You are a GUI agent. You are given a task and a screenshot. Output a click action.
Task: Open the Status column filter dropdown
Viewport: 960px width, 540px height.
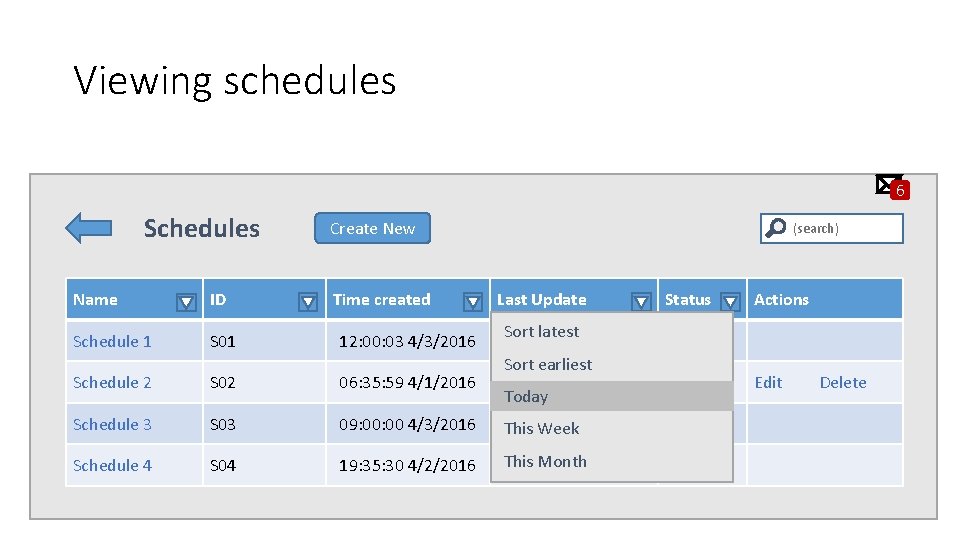730,301
